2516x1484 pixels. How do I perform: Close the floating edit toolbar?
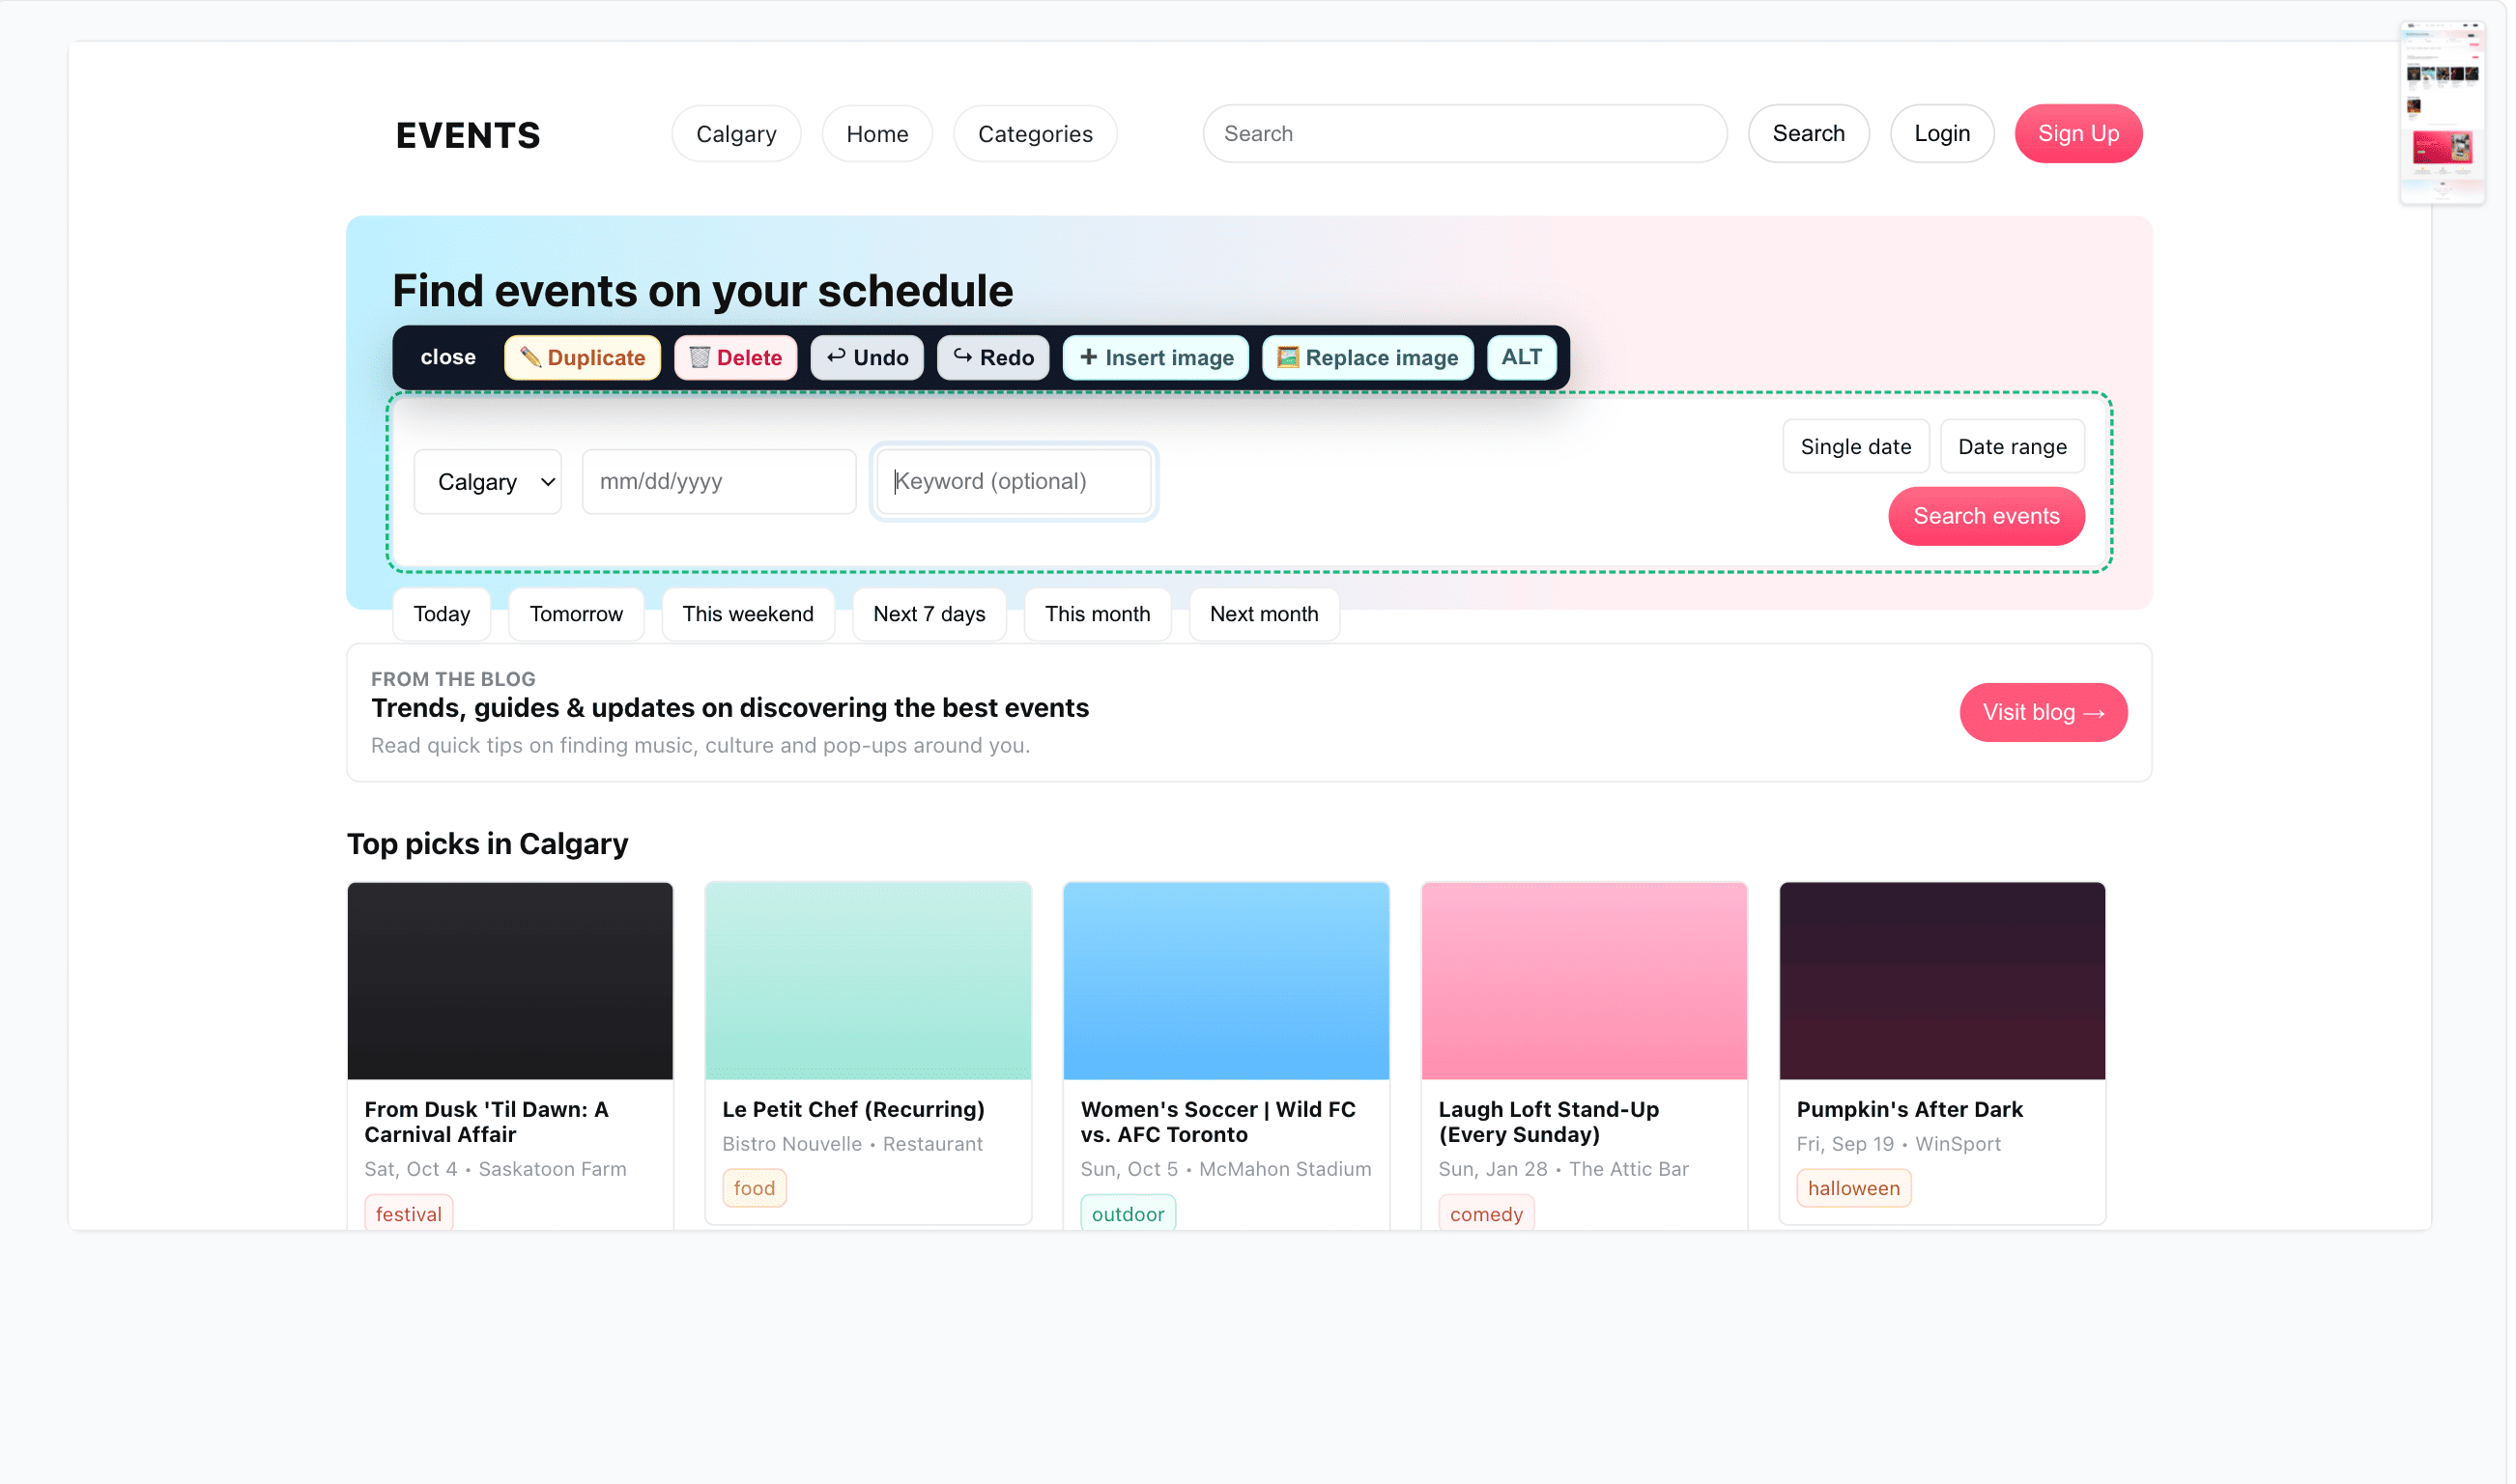click(x=449, y=358)
